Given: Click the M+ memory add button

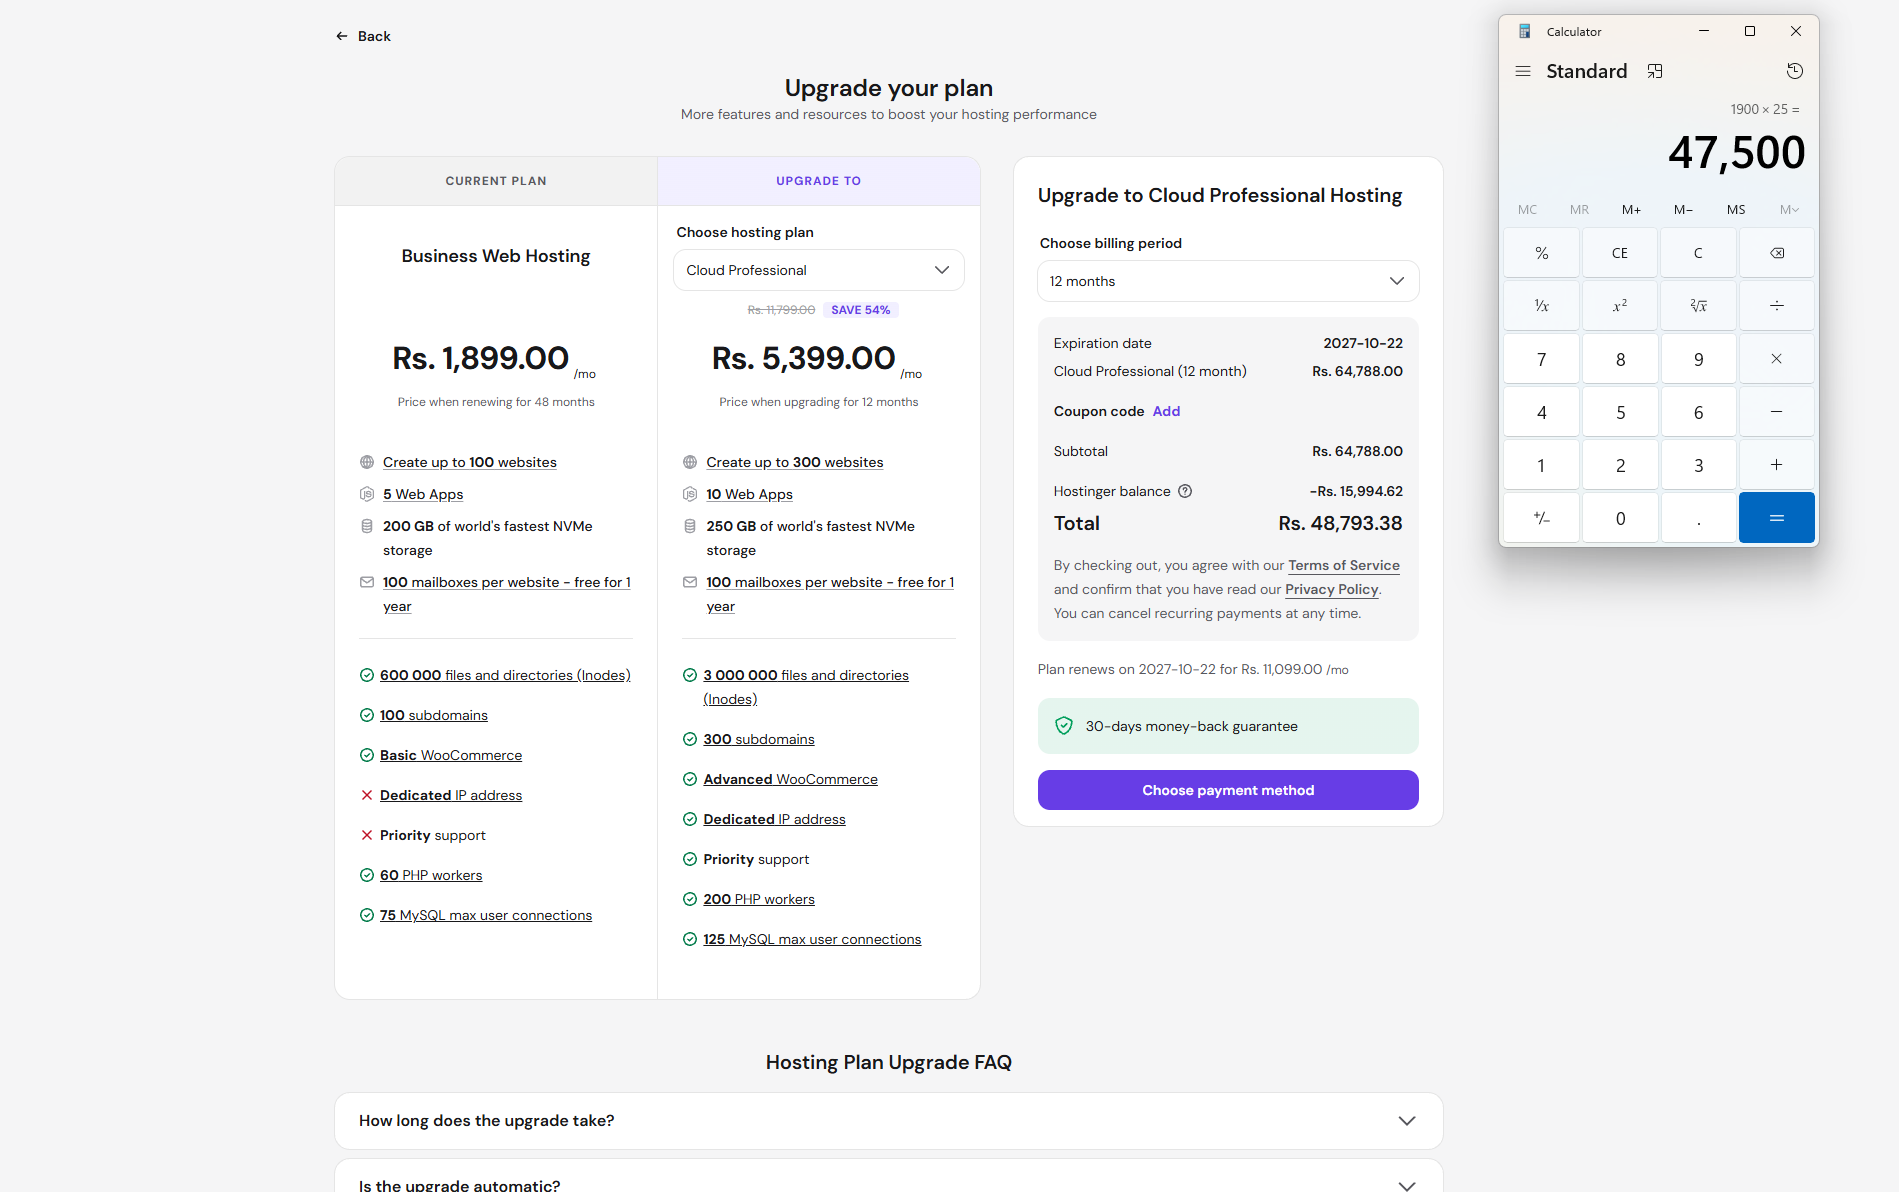Looking at the screenshot, I should [1631, 210].
